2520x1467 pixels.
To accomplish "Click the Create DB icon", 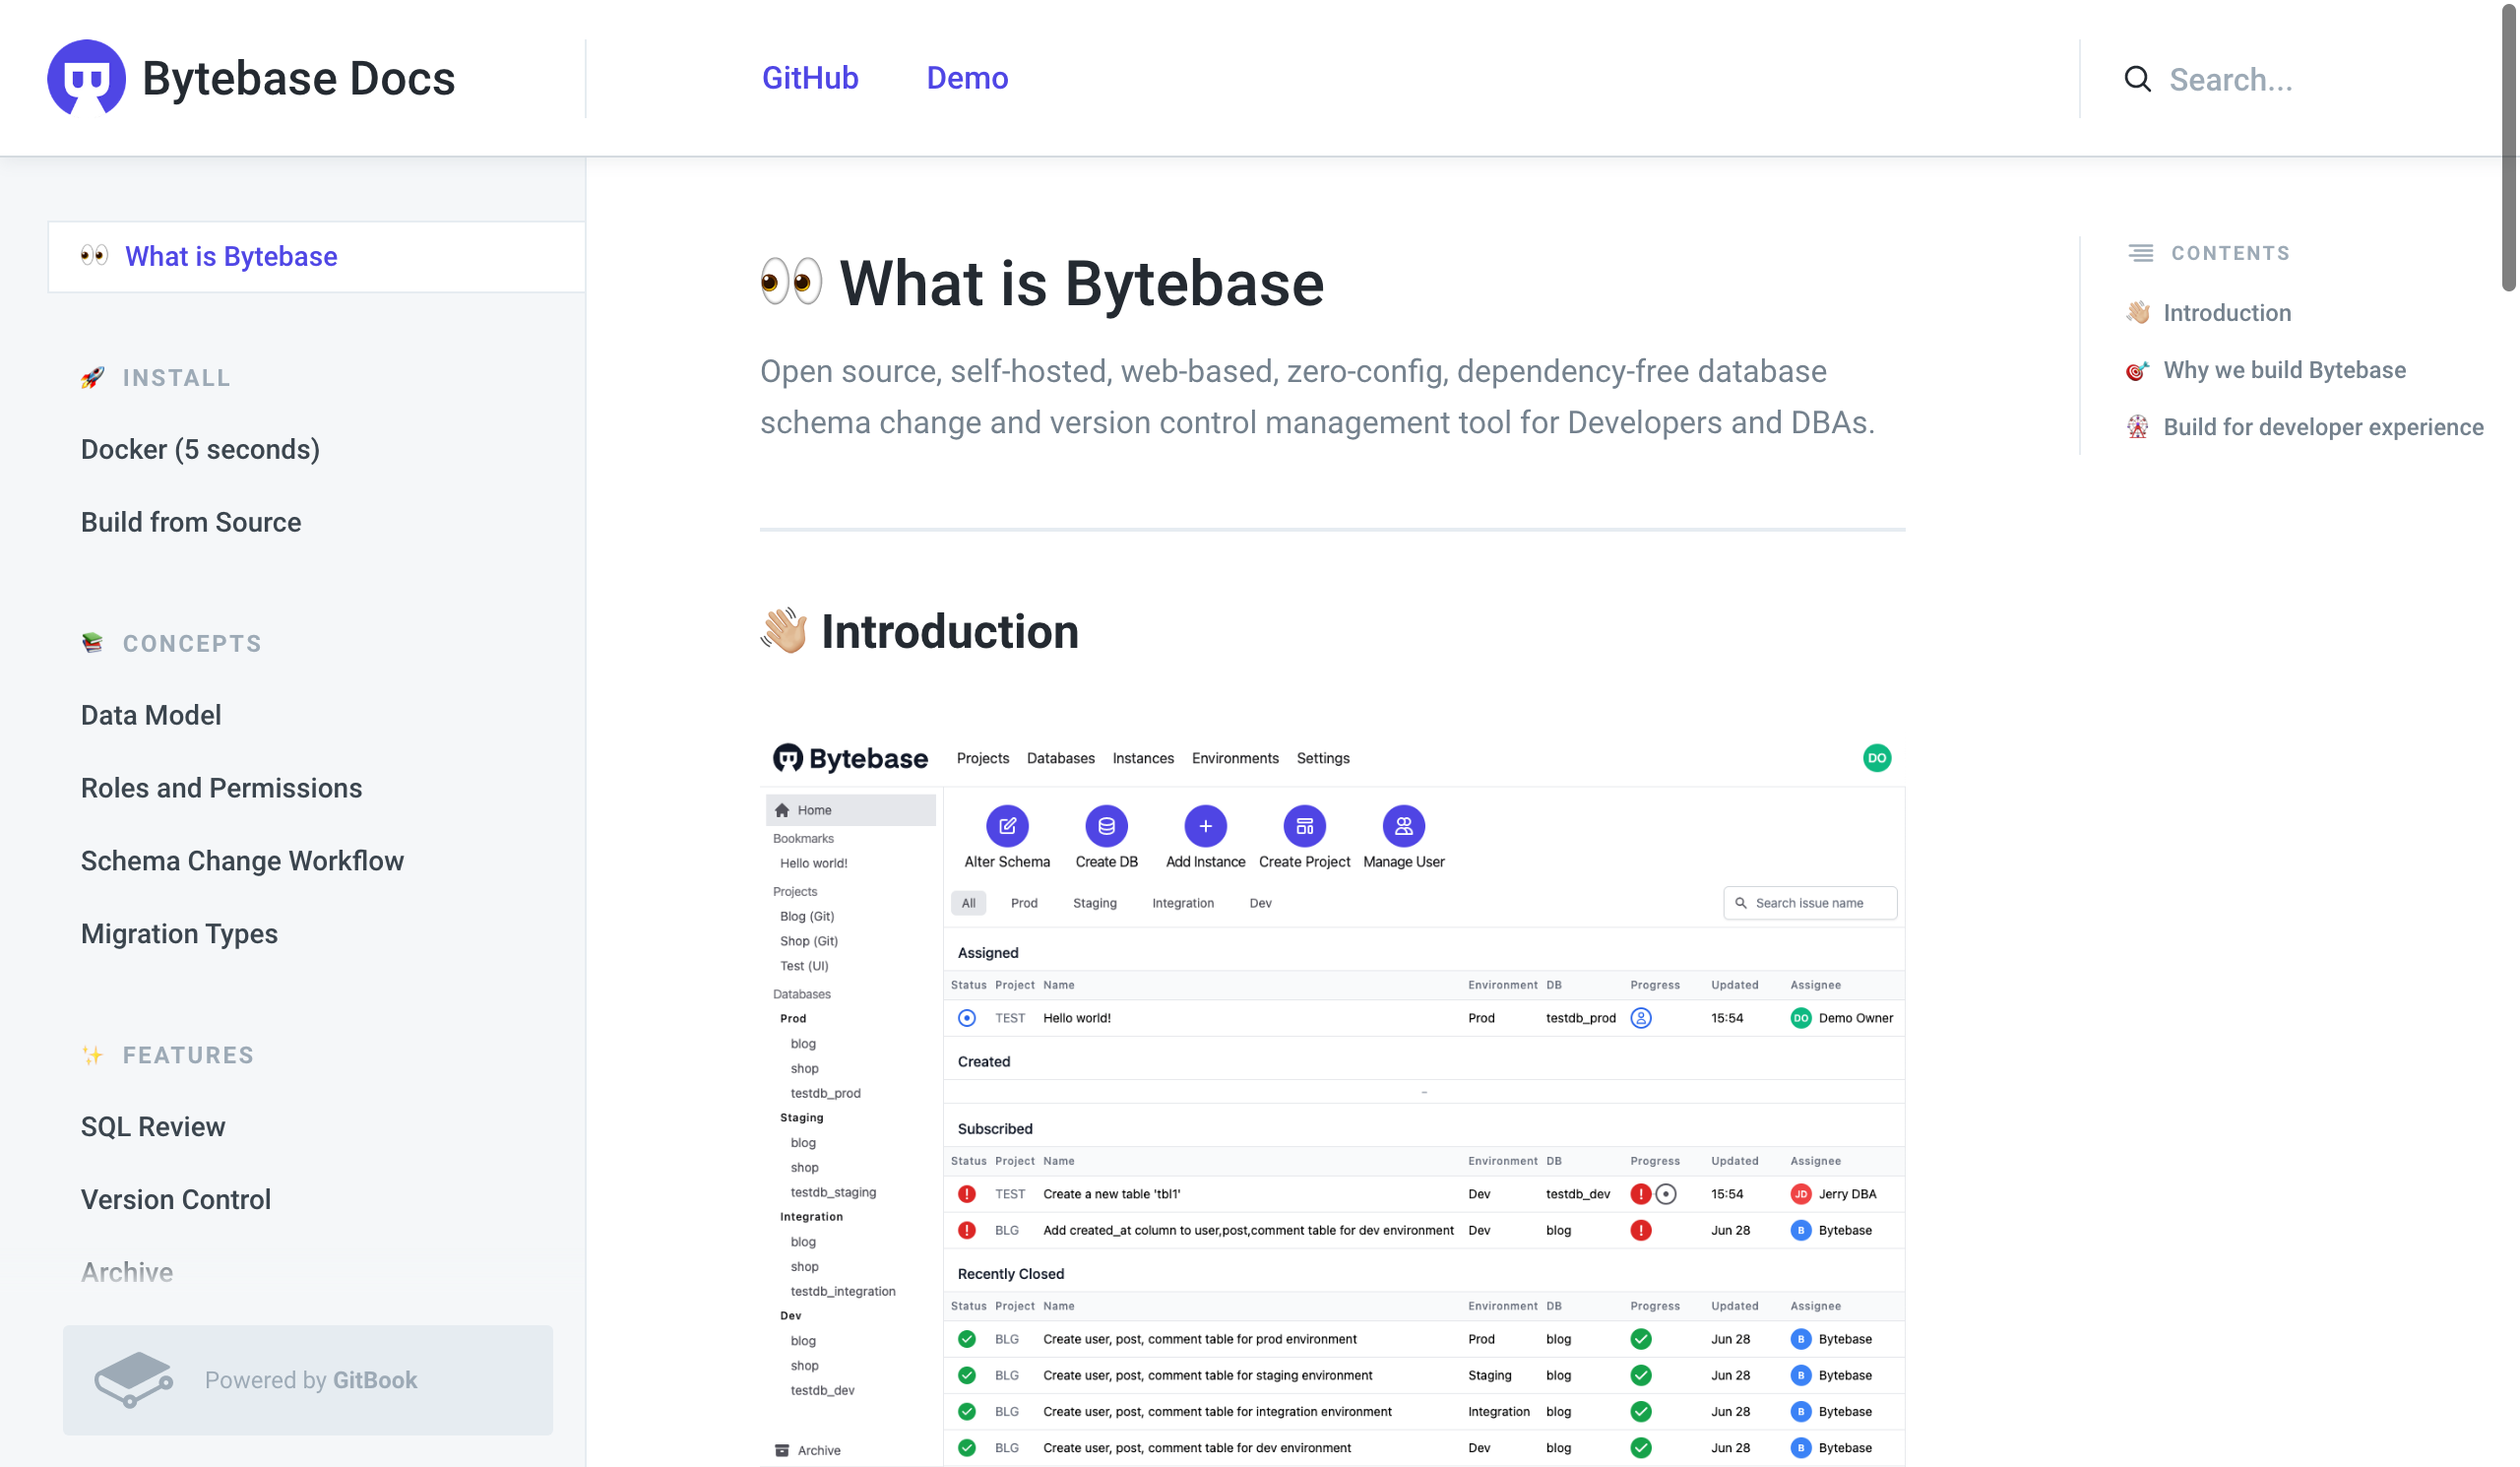I will 1105,825.
